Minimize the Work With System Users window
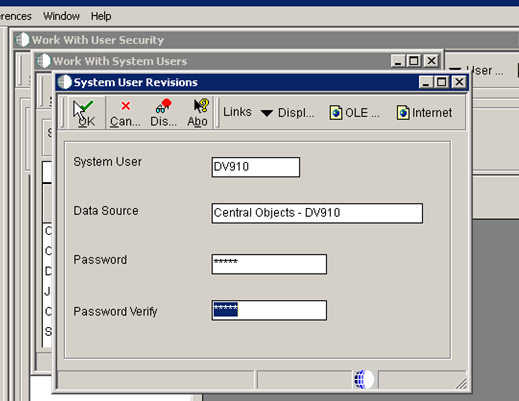Image resolution: width=519 pixels, height=401 pixels. click(398, 61)
